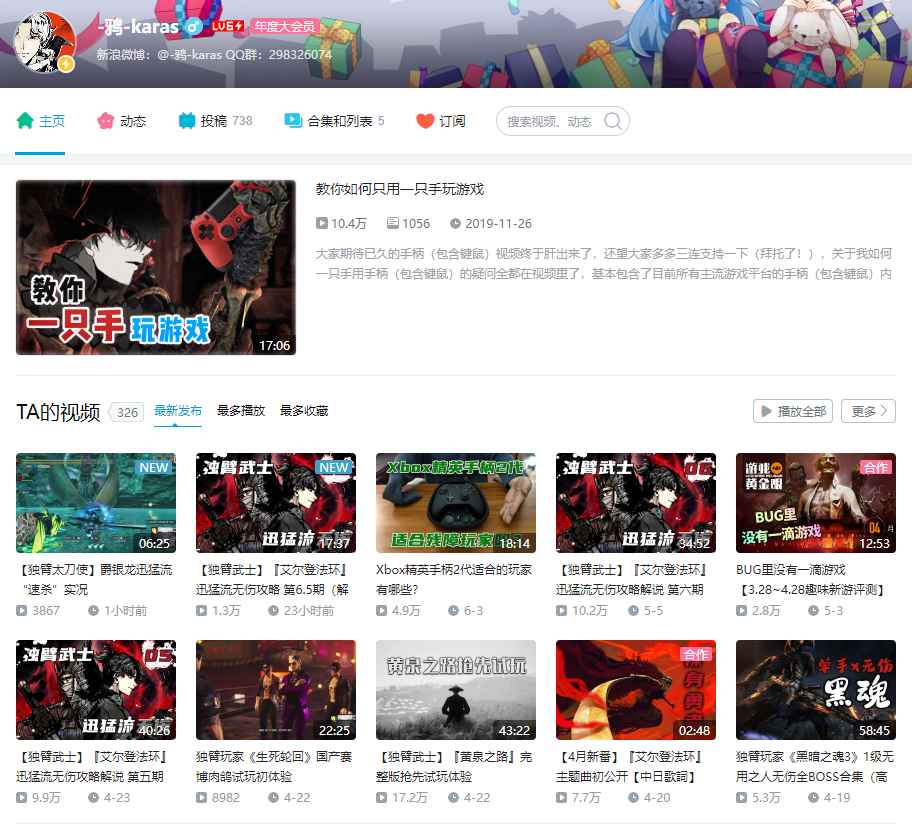
Task: Open 迅猛流无伤攻略 第6.5期 thumbnail
Action: (276, 503)
